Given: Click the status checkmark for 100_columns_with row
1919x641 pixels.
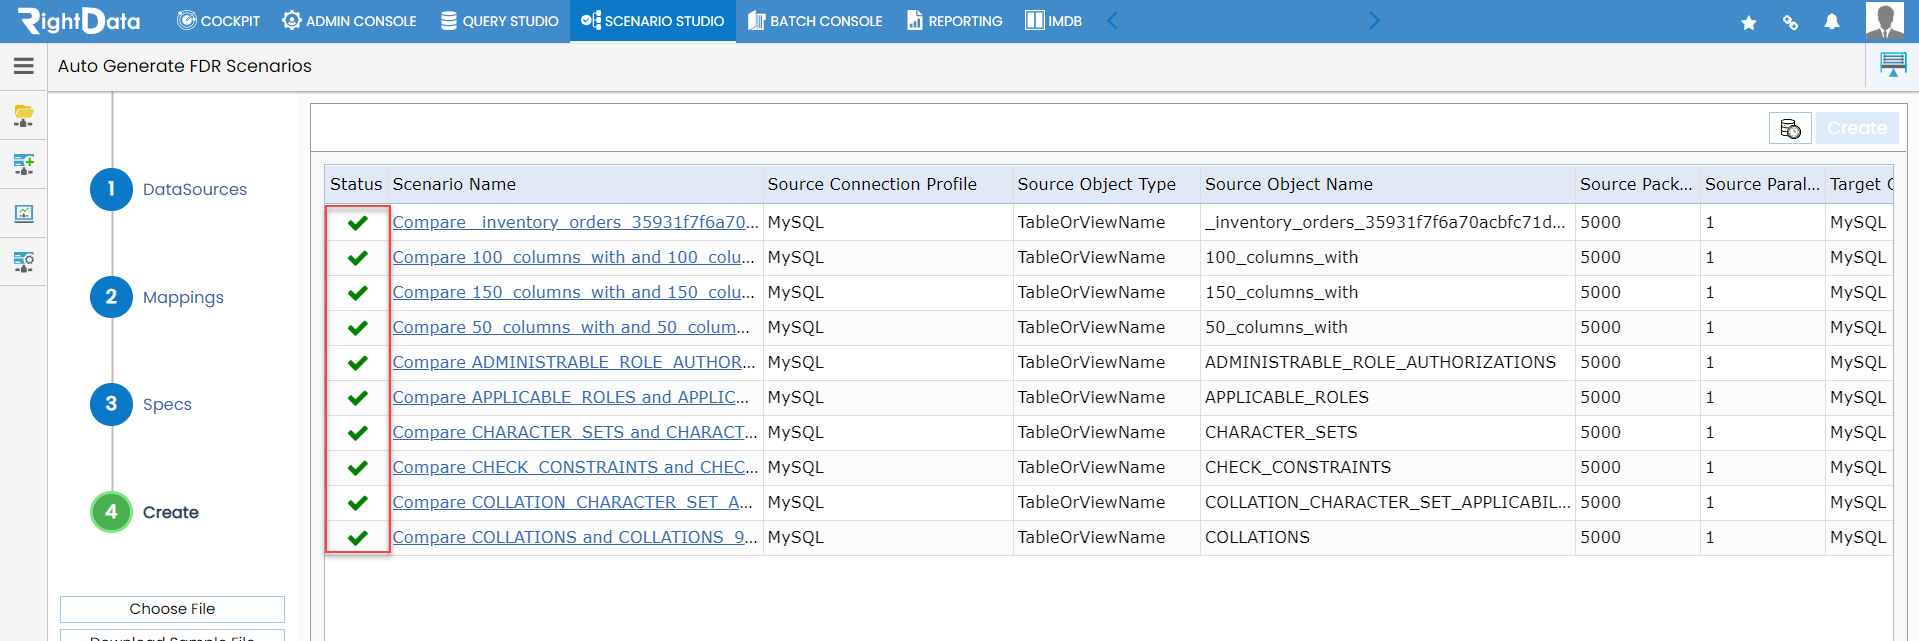Looking at the screenshot, I should [357, 258].
